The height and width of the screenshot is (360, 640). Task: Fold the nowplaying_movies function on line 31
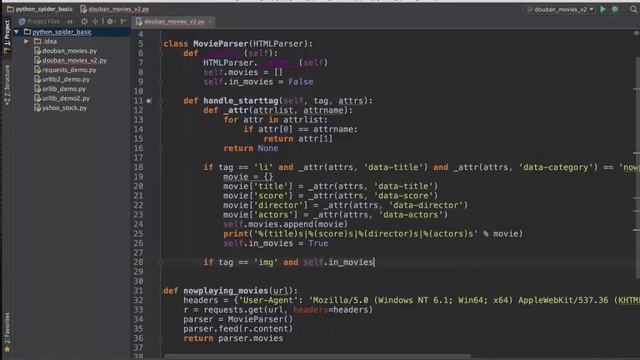point(161,291)
